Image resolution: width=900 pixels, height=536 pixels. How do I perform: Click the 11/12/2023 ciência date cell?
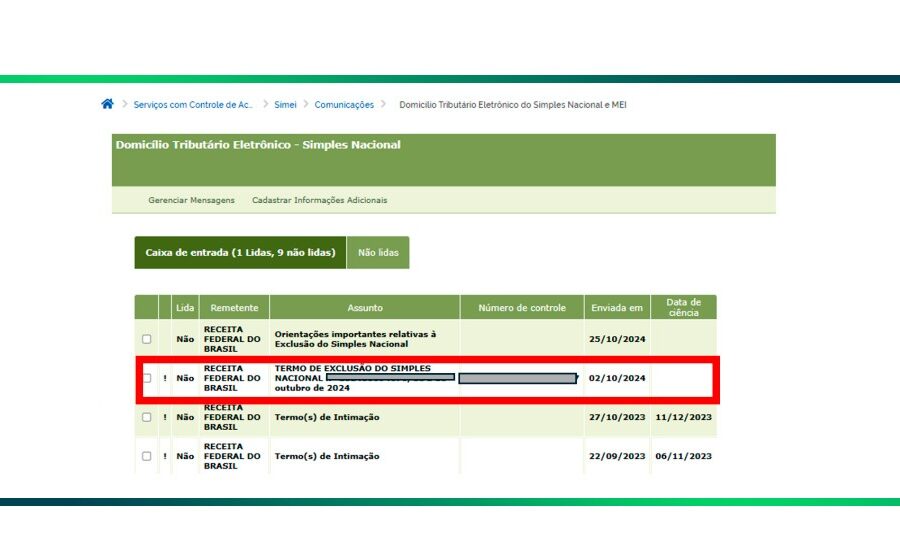click(684, 417)
